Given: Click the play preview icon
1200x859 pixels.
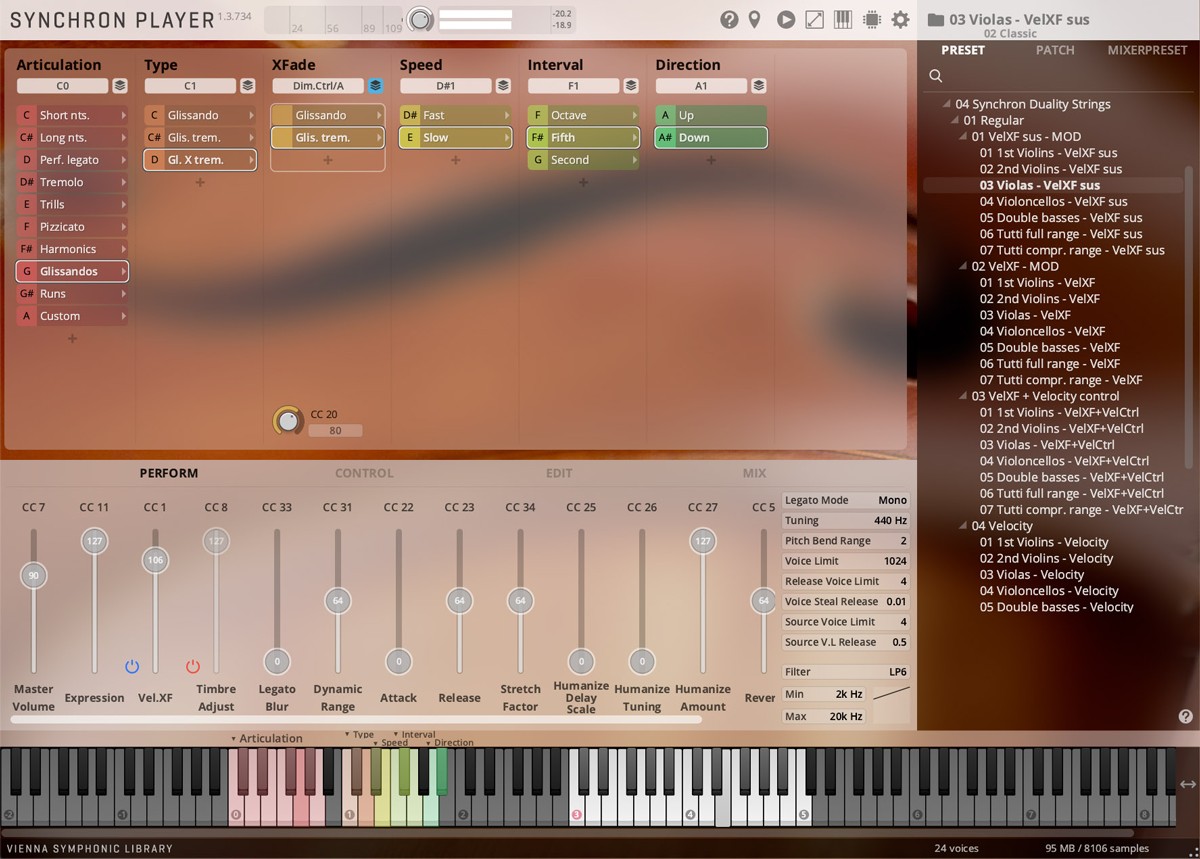Looking at the screenshot, I should pyautogui.click(x=784, y=18).
